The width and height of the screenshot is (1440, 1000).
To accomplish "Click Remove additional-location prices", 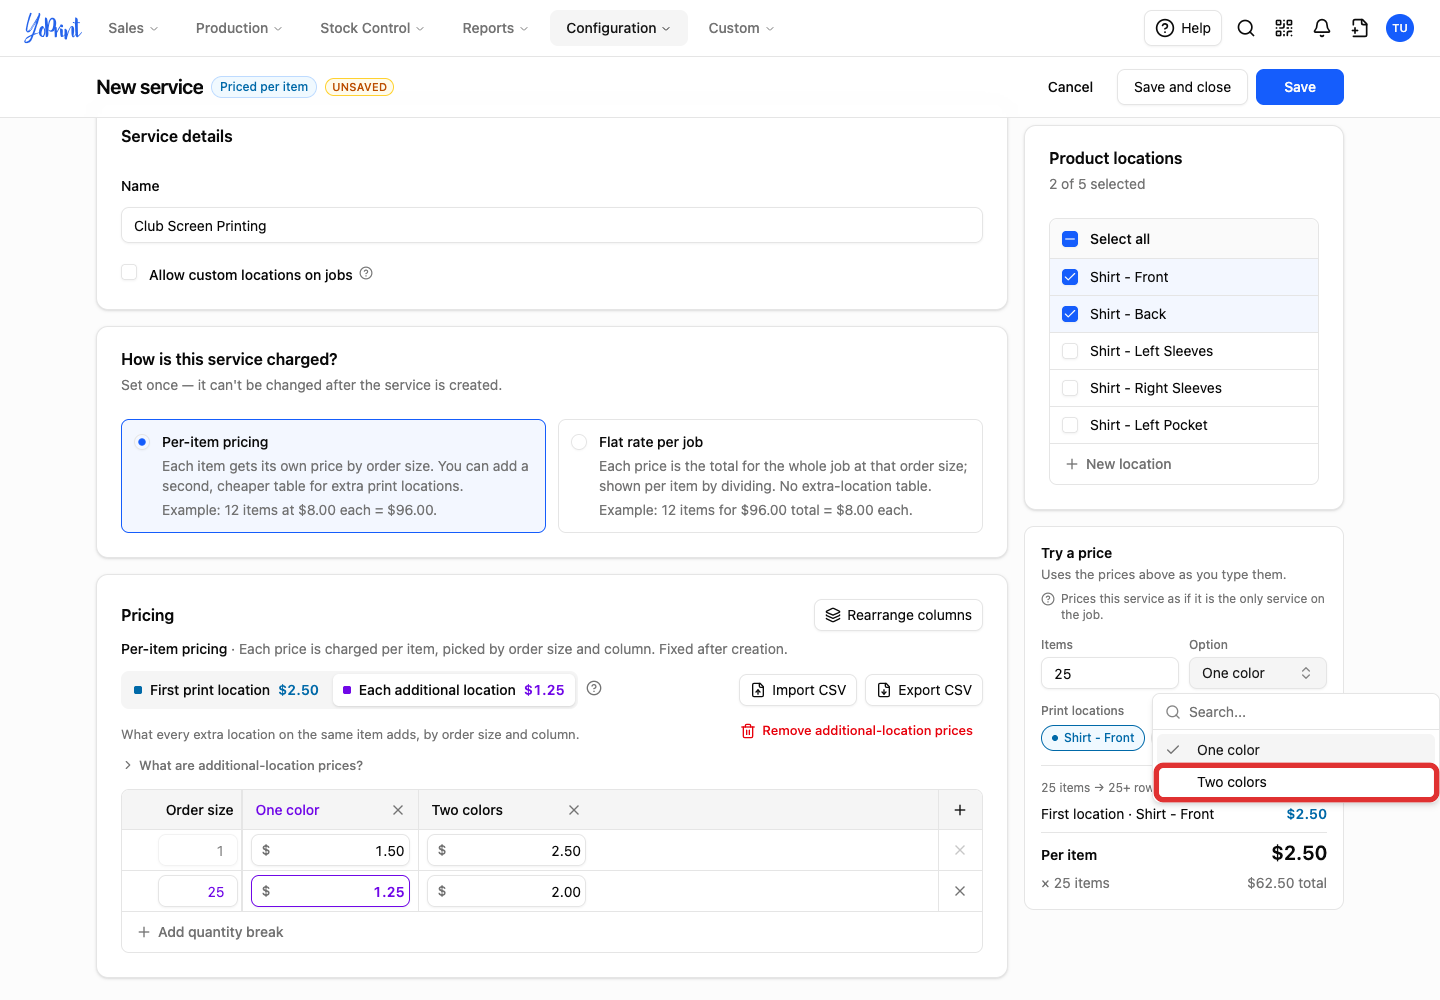I will click(857, 731).
